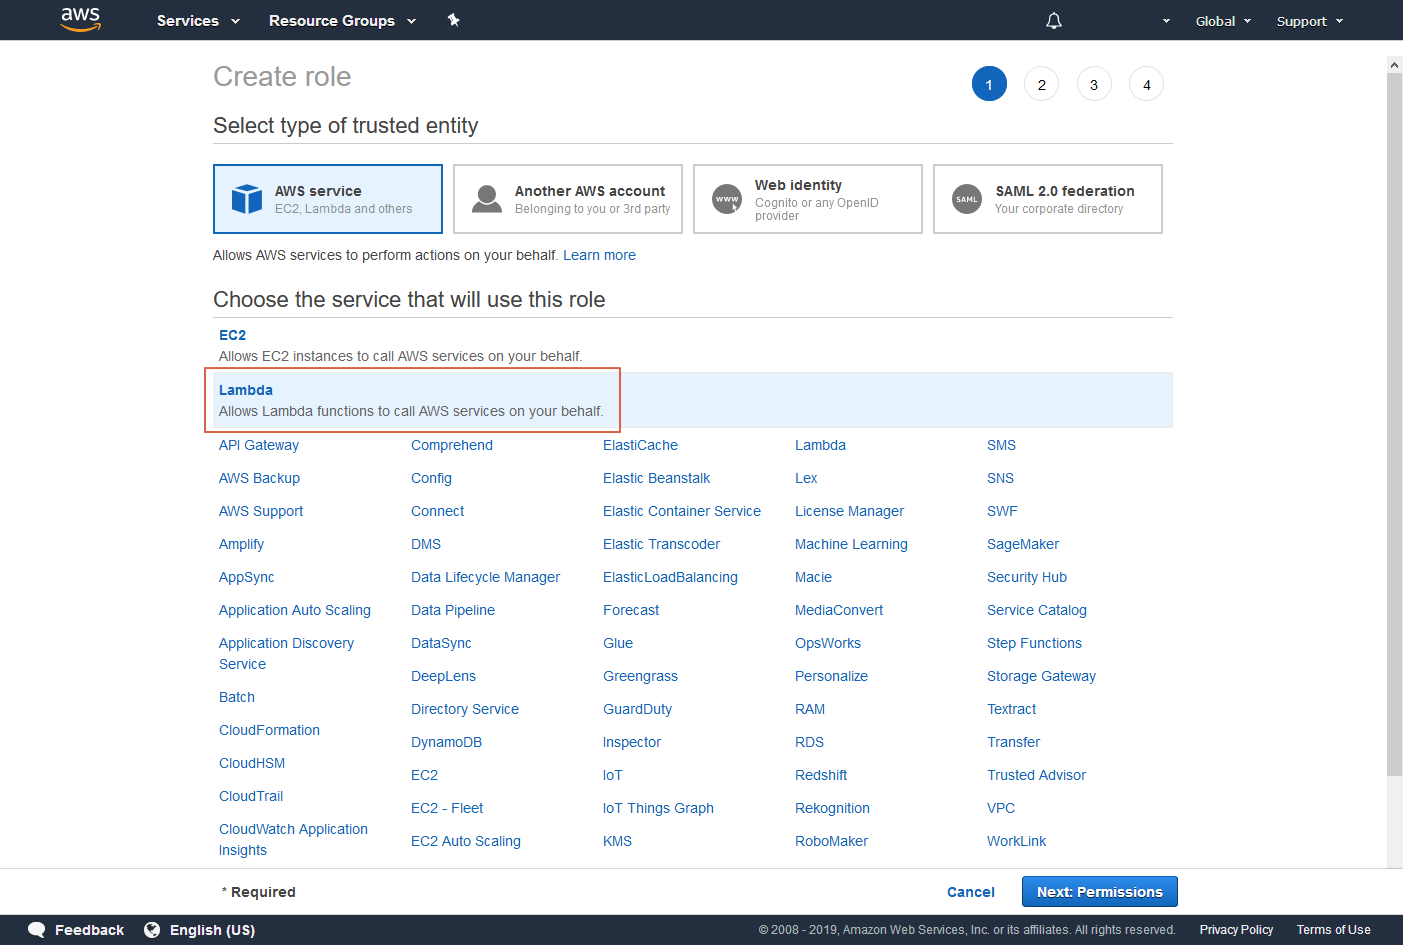Viewport: 1403px width, 945px height.
Task: Choose the EC2 use case heading
Action: (x=232, y=335)
